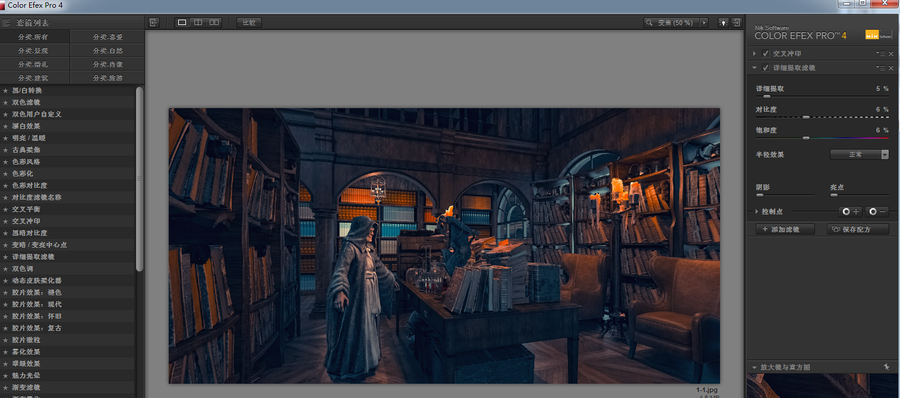Viewport: 900px width, 398px height.
Task: Hide the left filter list panel icon
Action: point(153,22)
